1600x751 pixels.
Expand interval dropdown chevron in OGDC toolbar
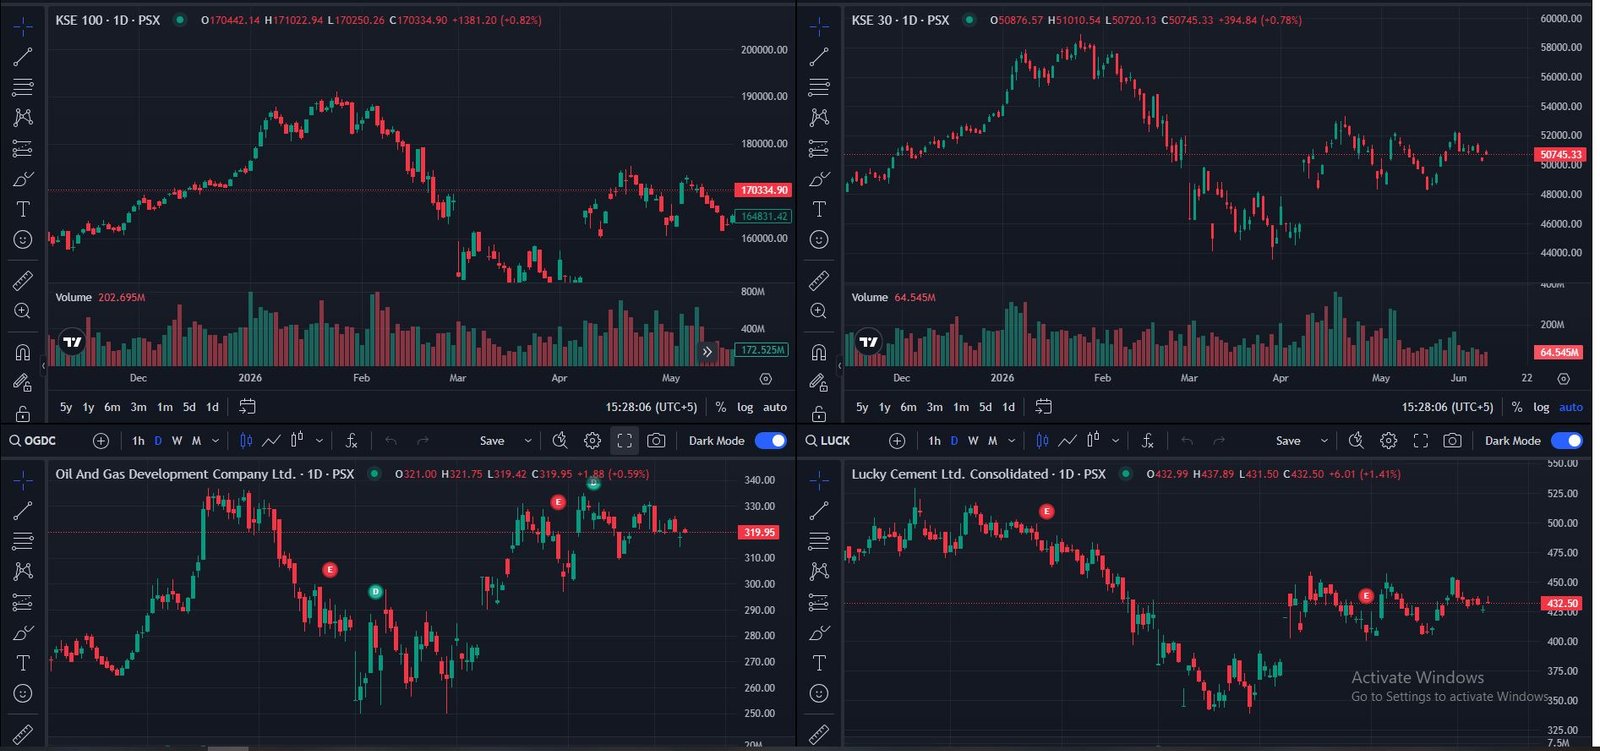click(215, 440)
